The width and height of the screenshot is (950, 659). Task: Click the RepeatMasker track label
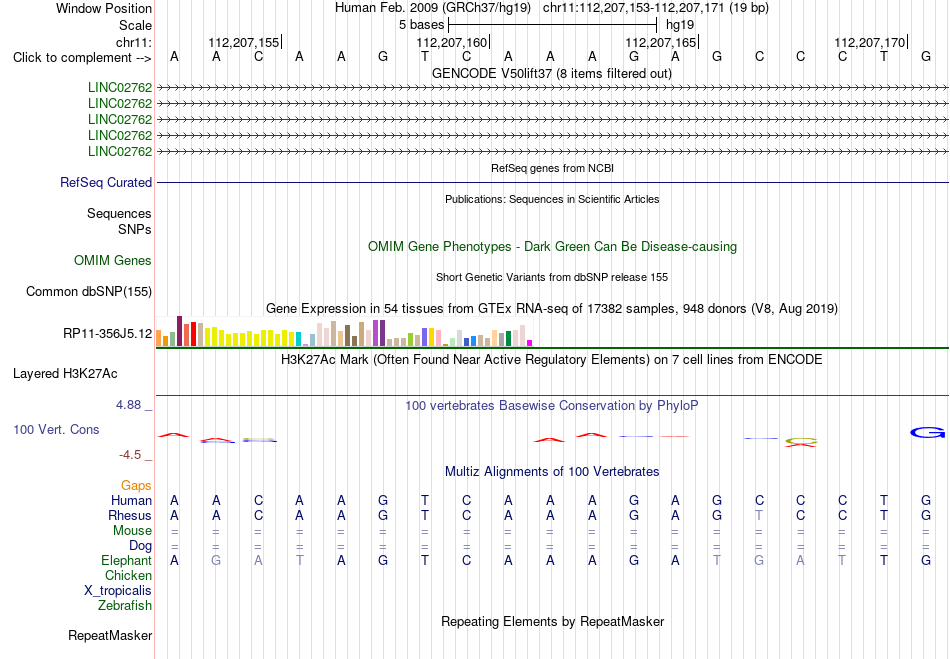point(110,635)
